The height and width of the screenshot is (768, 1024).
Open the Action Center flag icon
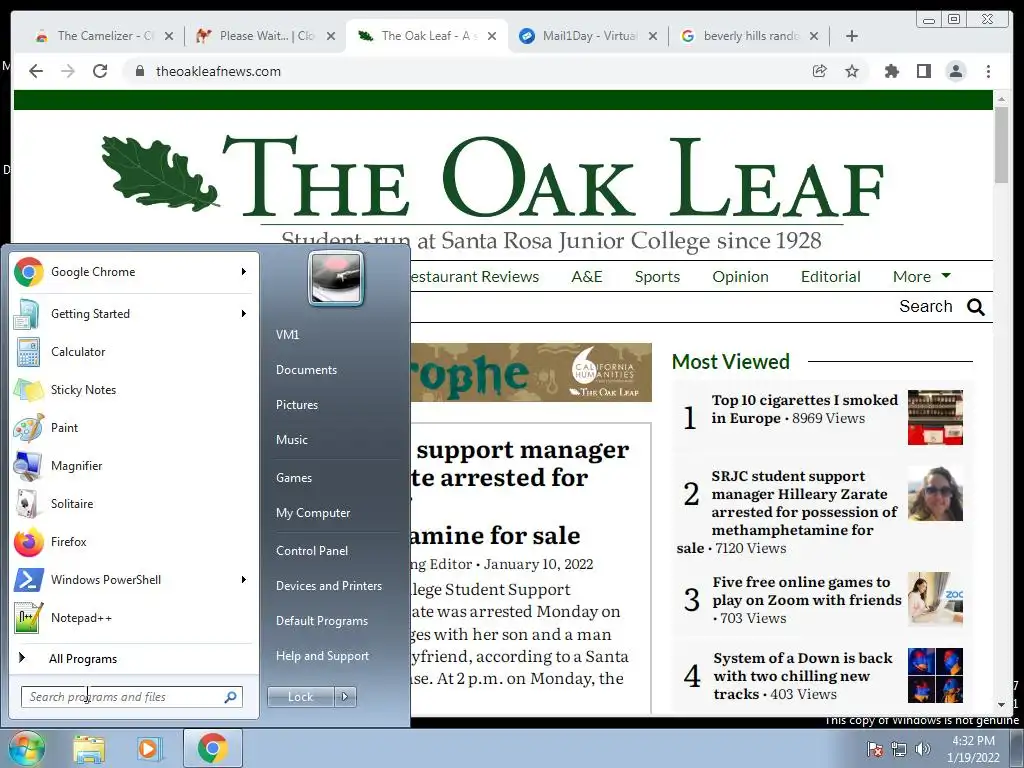(x=875, y=749)
